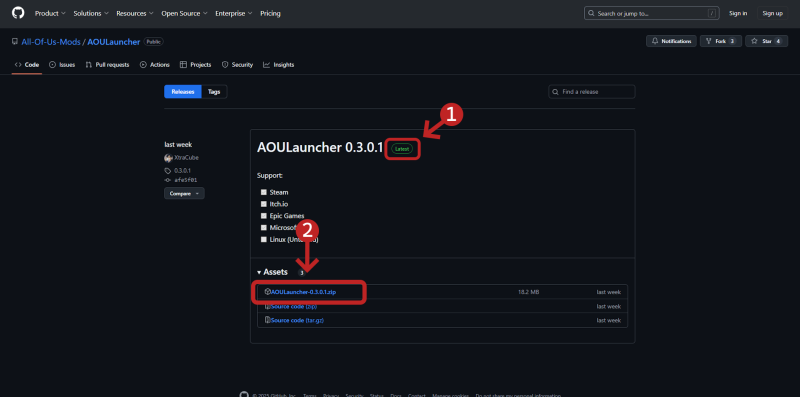Switch to the Security tab
Viewport: 800px width, 397px height.
[x=237, y=65]
